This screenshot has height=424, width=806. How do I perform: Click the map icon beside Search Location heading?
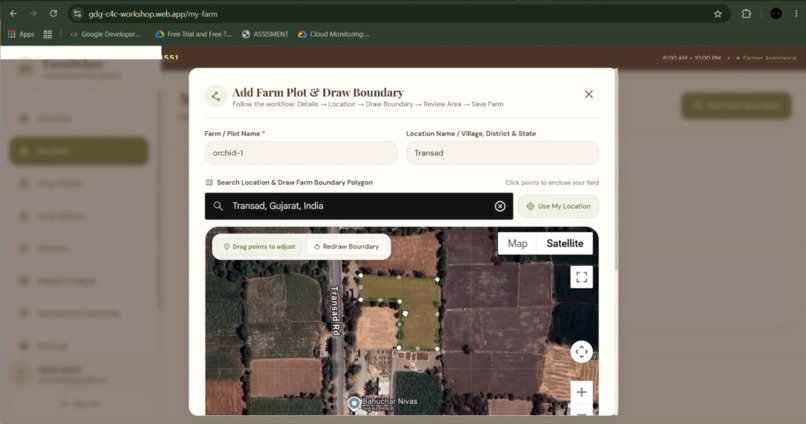[209, 182]
